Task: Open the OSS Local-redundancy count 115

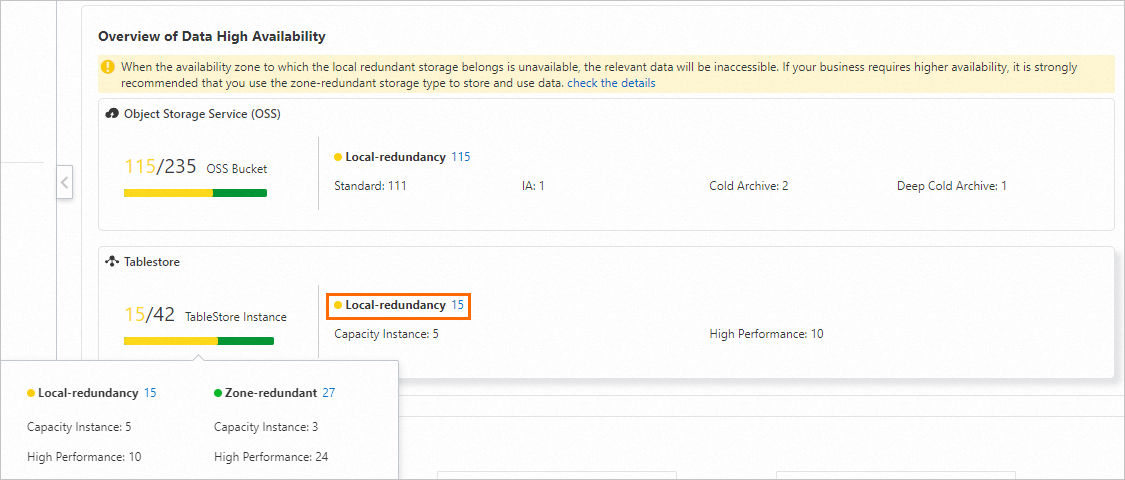Action: [461, 157]
